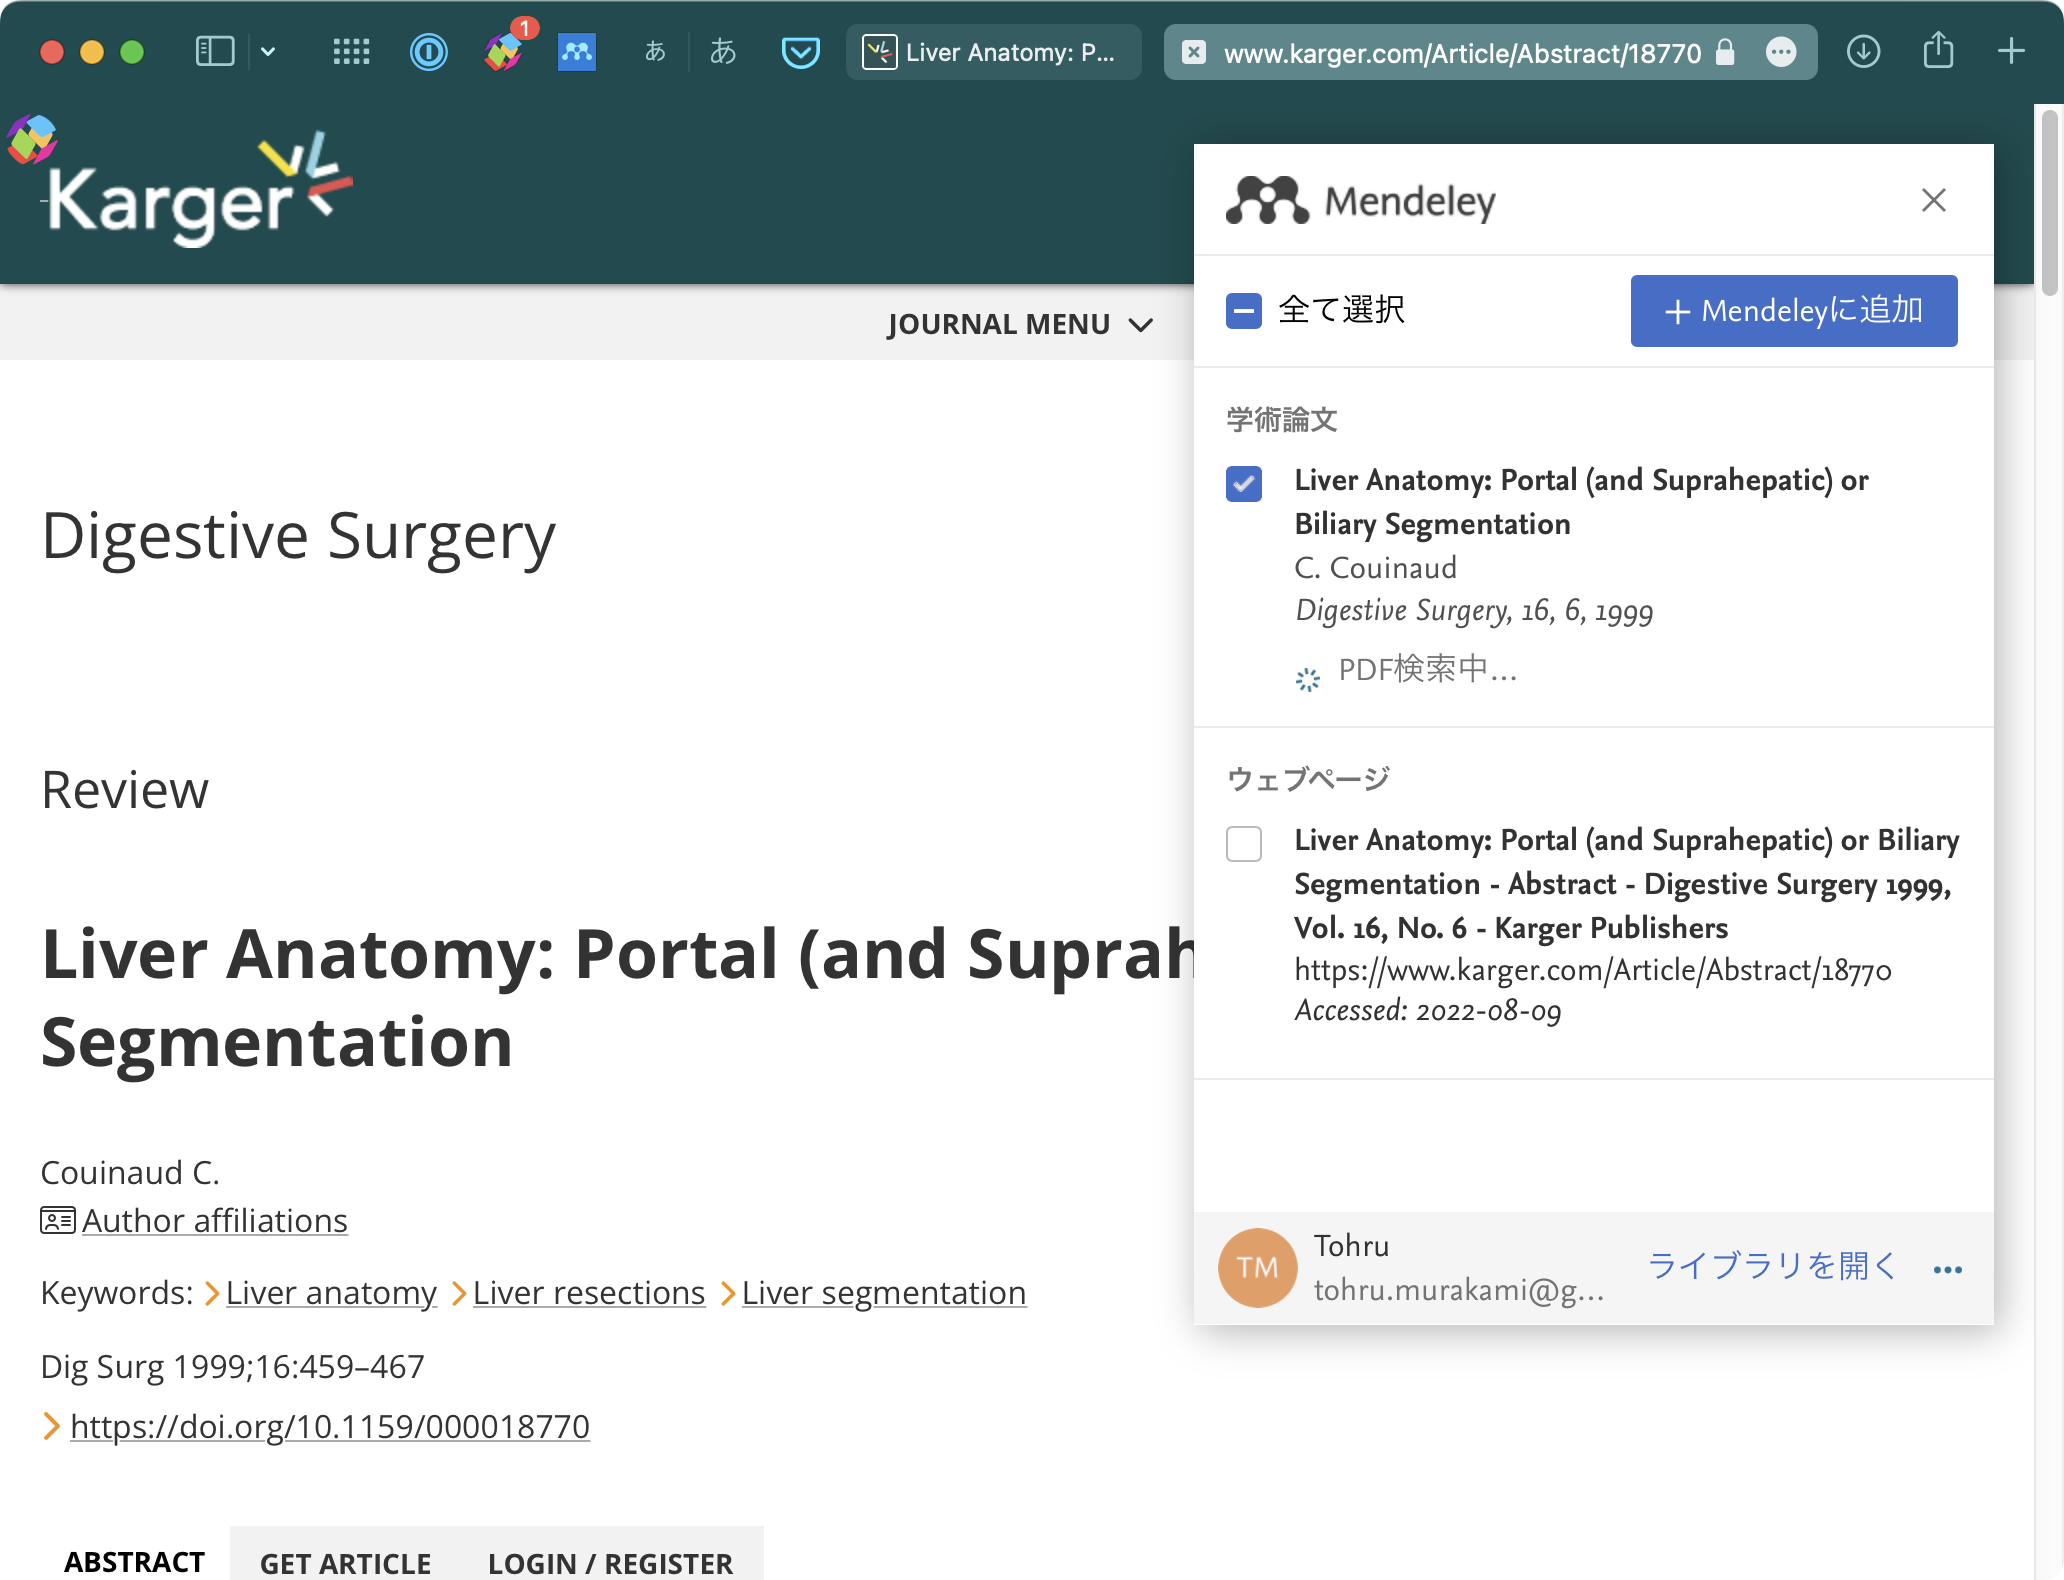
Task: Open the 1Password extension icon
Action: (x=429, y=52)
